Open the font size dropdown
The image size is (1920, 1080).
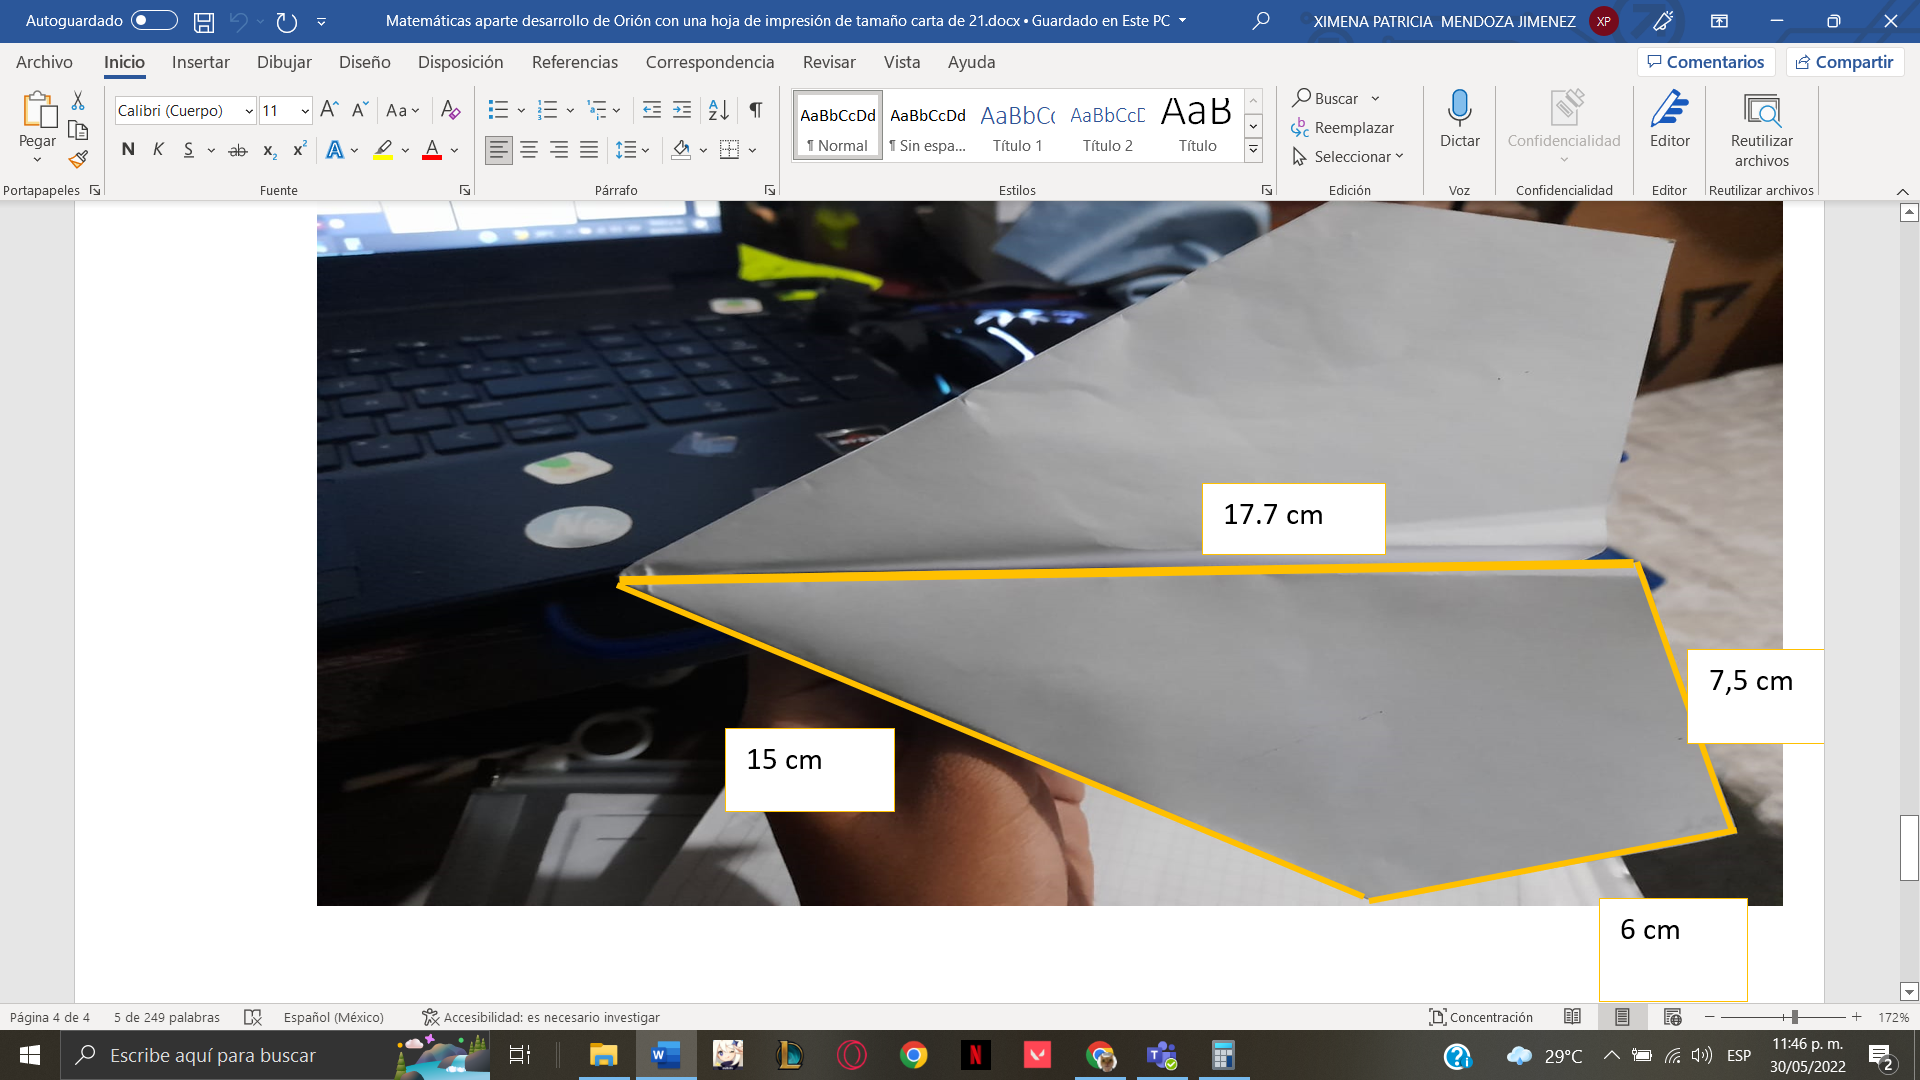coord(302,111)
